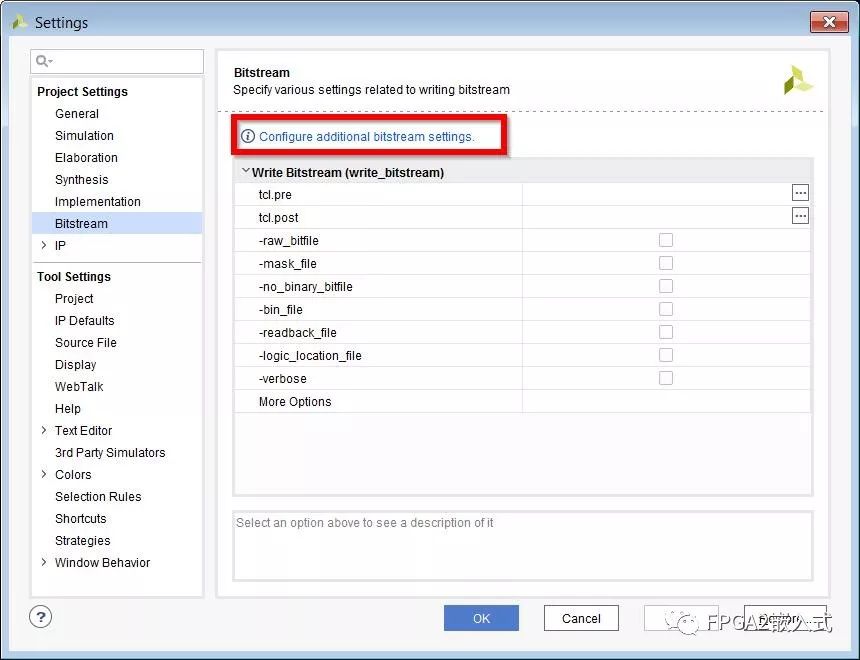The width and height of the screenshot is (860, 660).
Task: Go to Selection Rules settings
Action: (98, 496)
